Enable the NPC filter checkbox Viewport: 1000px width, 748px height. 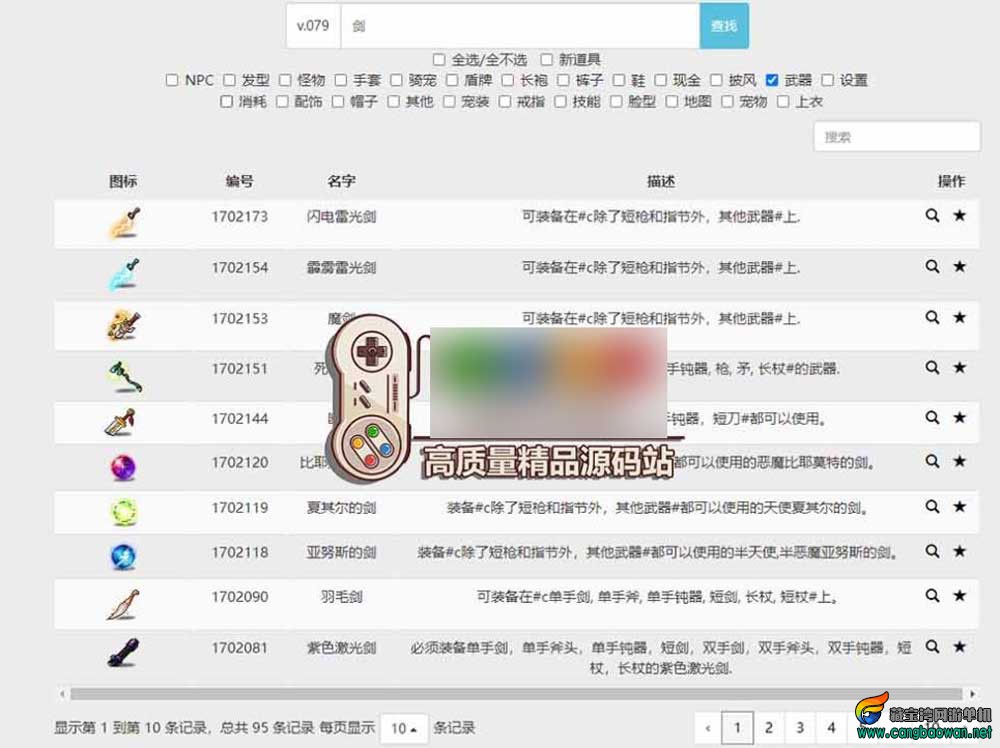coord(172,80)
